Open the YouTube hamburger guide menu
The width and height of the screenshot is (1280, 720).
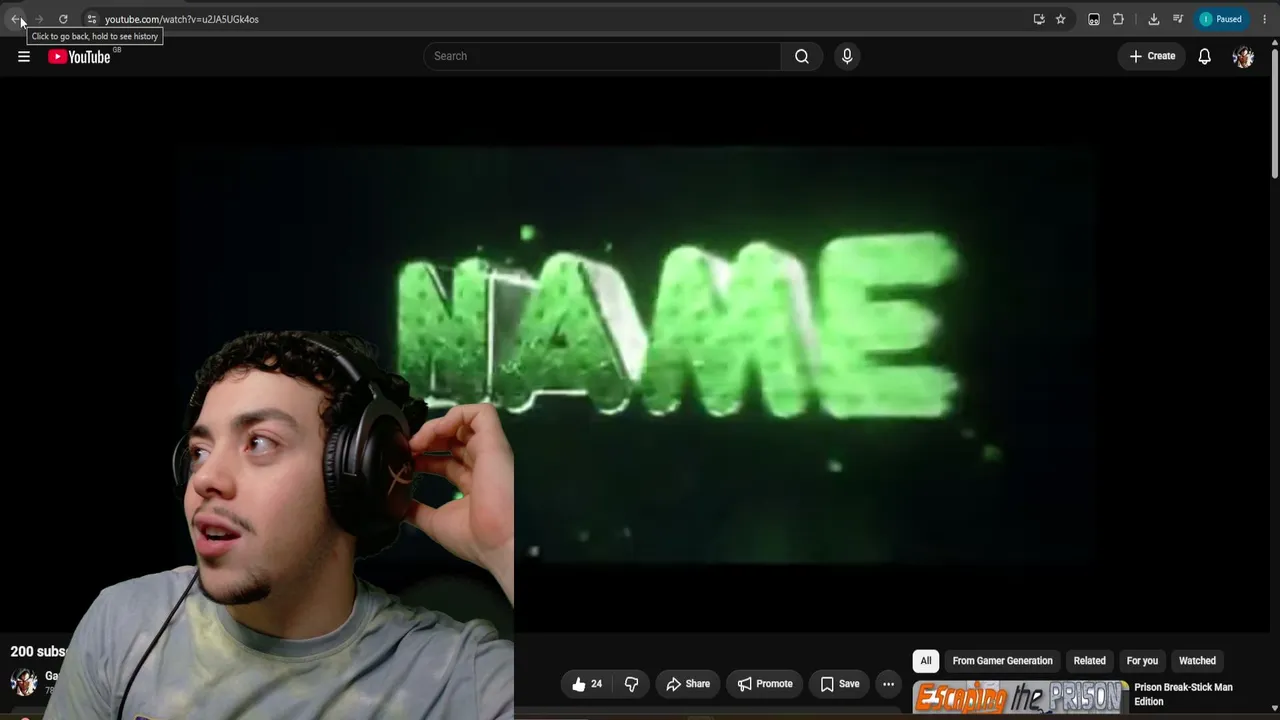click(x=24, y=56)
